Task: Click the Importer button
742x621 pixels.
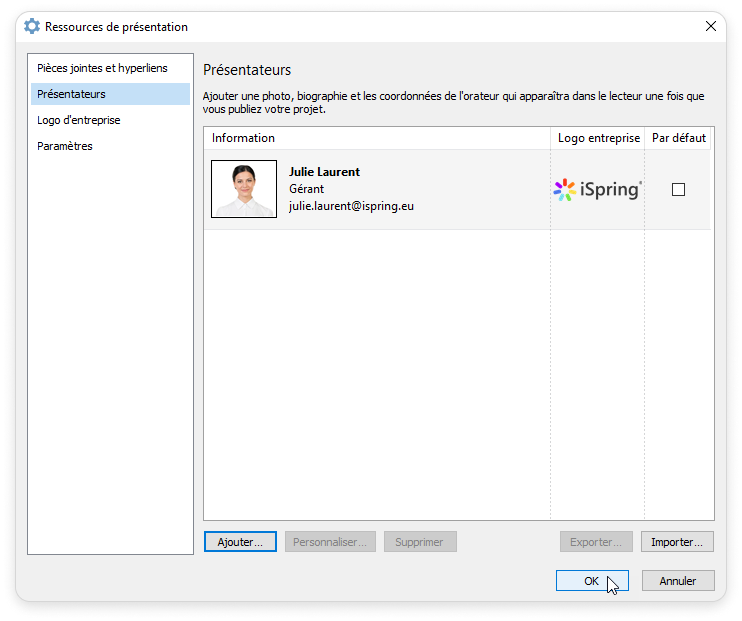Action: [677, 542]
